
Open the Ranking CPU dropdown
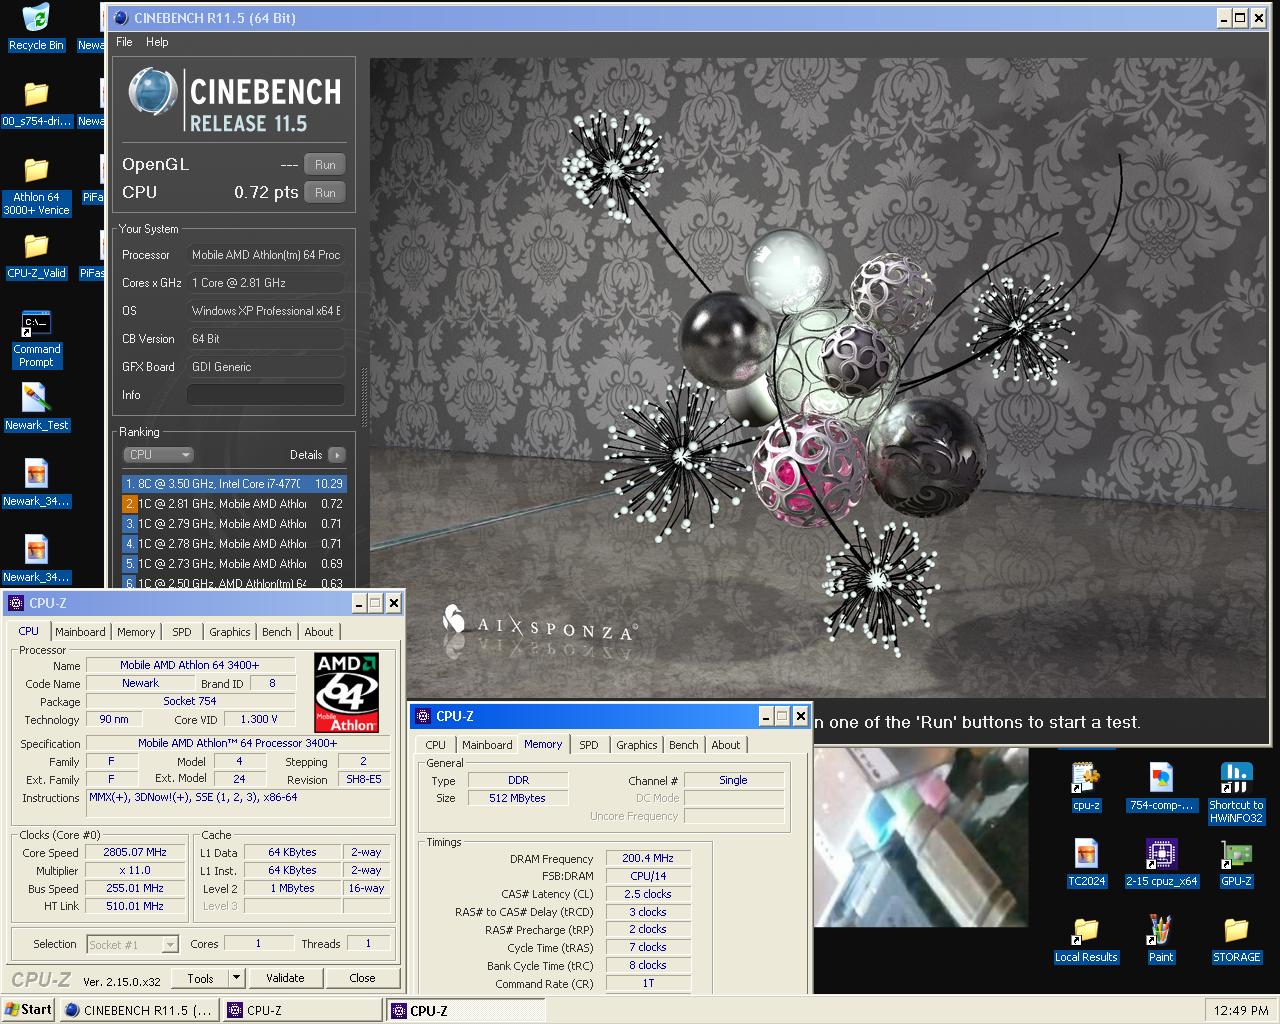[x=157, y=454]
